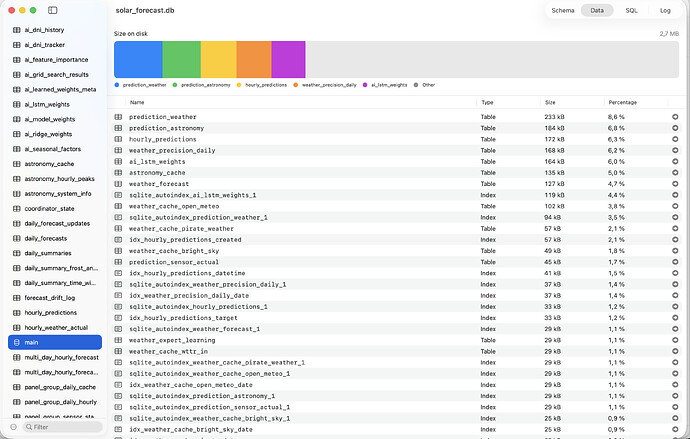Screen dimensions: 690x439
Task: Click green prediction_astronomy bar segment
Action: (182, 59)
